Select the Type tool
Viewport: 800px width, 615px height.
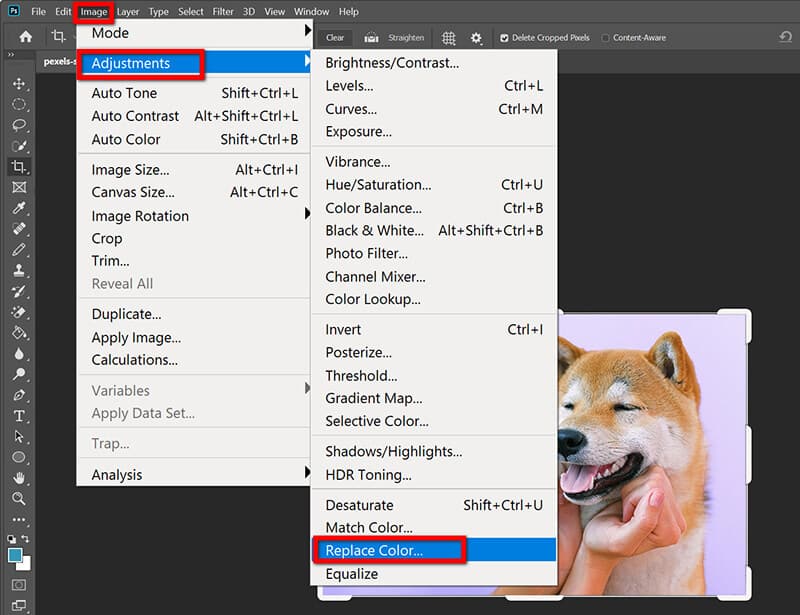tap(18, 418)
